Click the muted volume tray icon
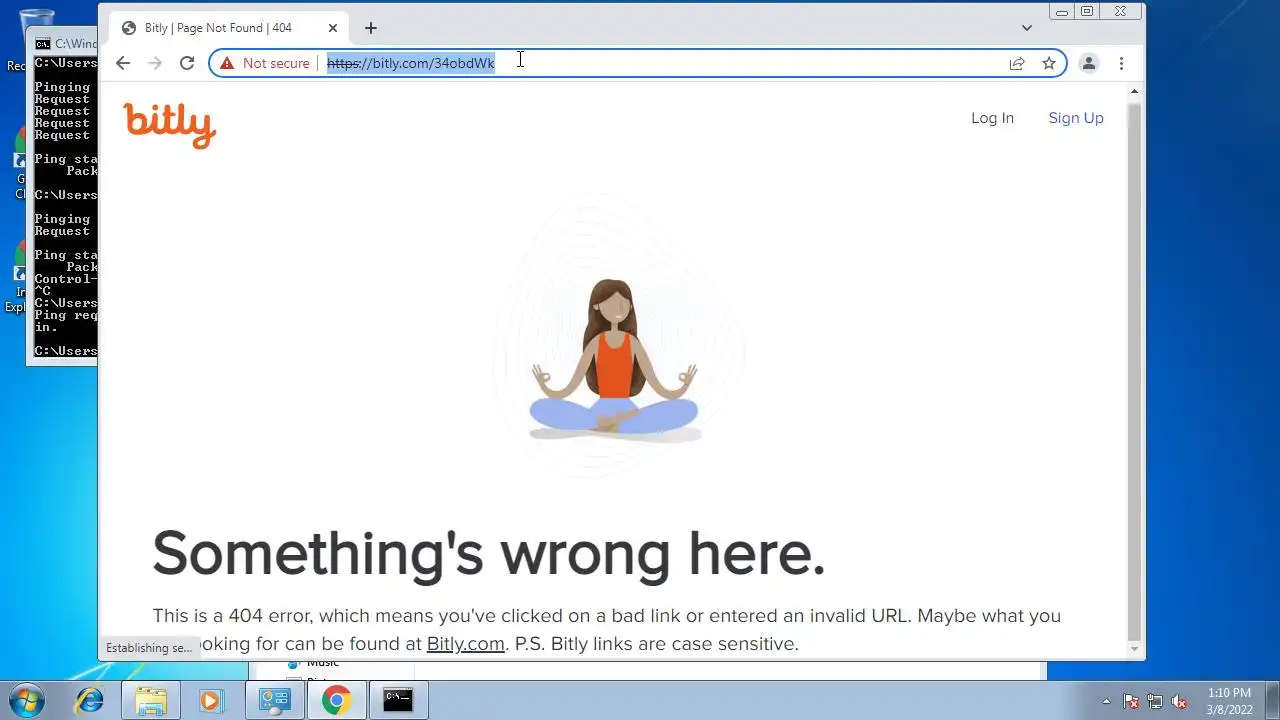This screenshot has width=1280, height=720. [x=1179, y=701]
